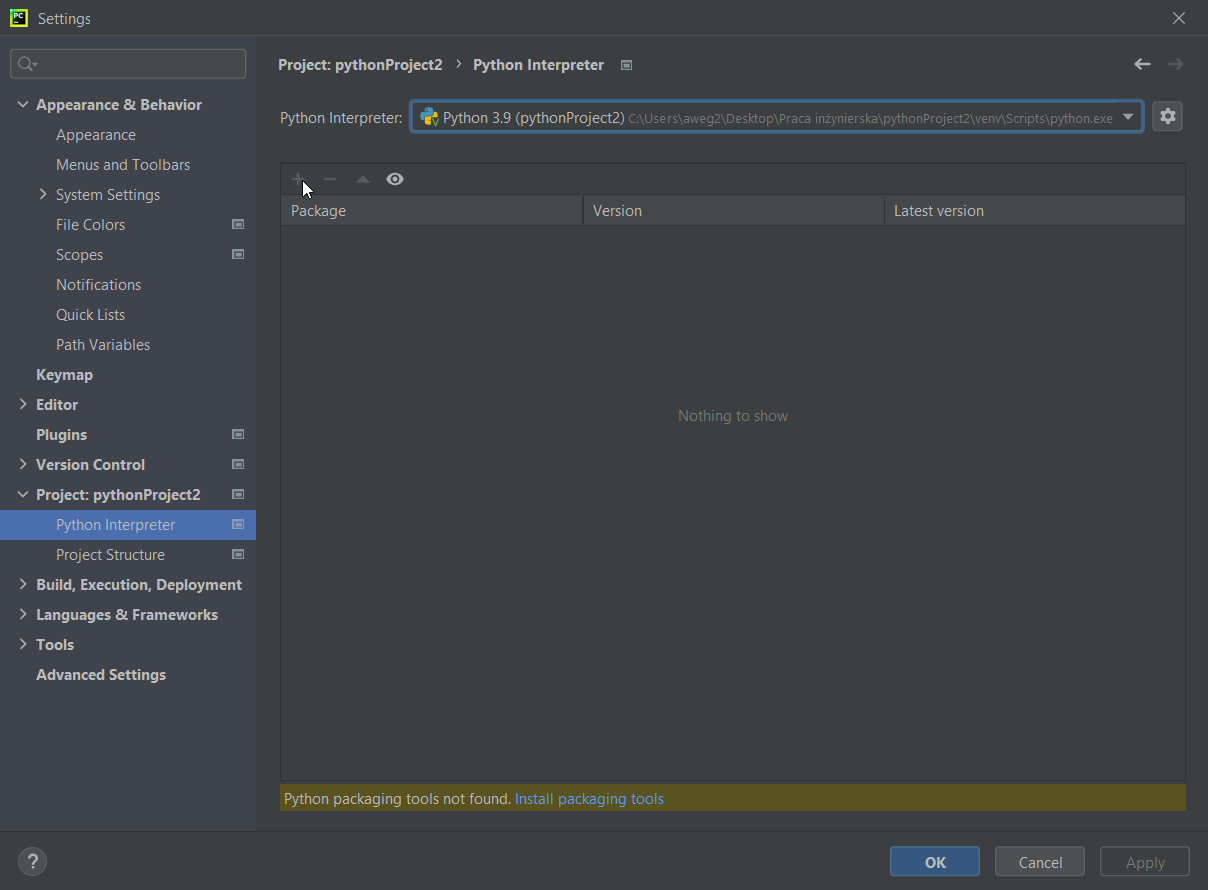The width and height of the screenshot is (1208, 890).
Task: Click the help question mark button
Action: (x=32, y=861)
